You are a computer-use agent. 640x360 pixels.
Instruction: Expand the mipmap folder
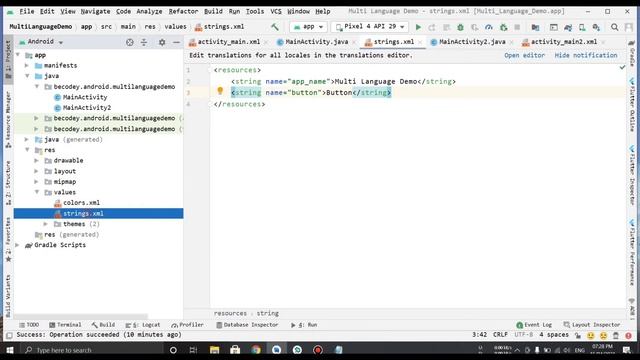point(36,182)
